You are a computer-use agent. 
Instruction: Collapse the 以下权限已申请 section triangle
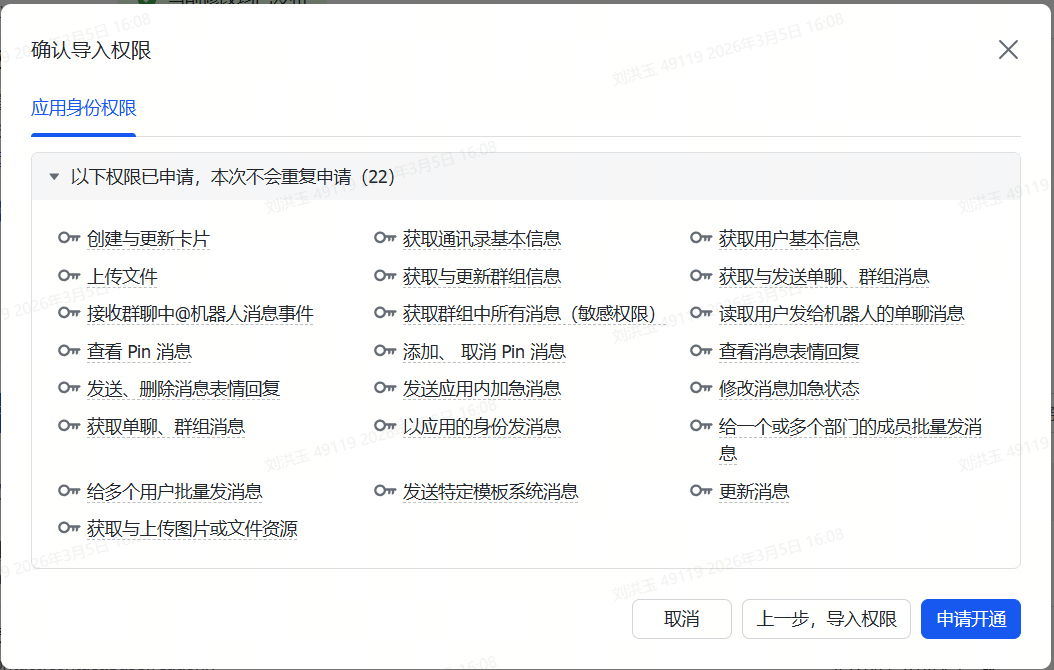pos(54,177)
